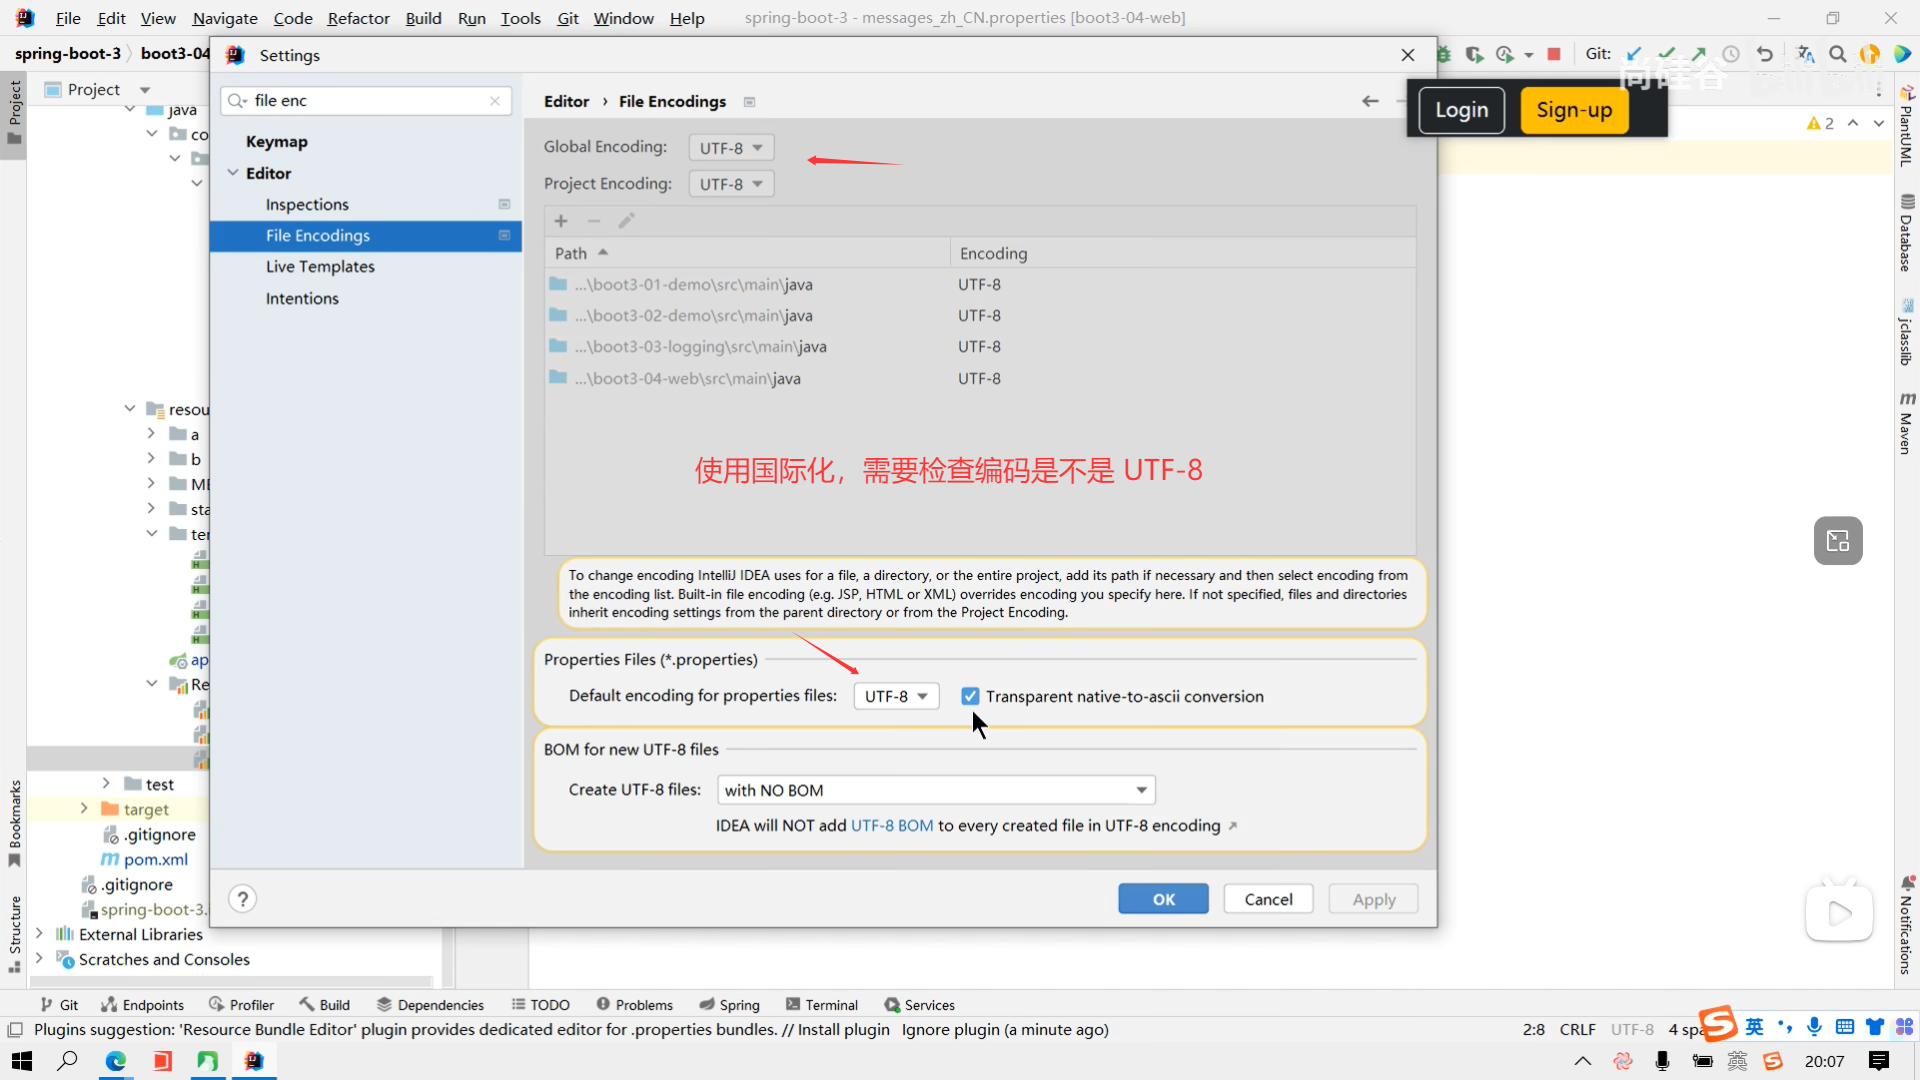The image size is (1920, 1080).
Task: Open properties files default encoding dropdown
Action: coord(896,696)
